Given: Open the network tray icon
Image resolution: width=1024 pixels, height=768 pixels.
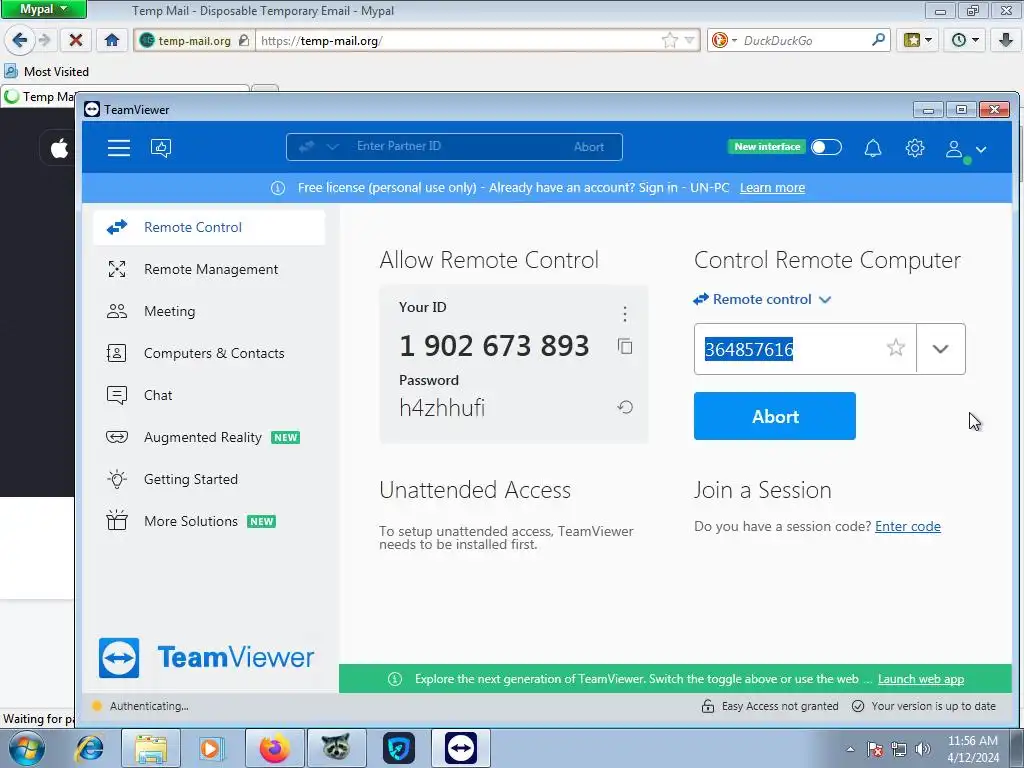Looking at the screenshot, I should click(x=899, y=749).
